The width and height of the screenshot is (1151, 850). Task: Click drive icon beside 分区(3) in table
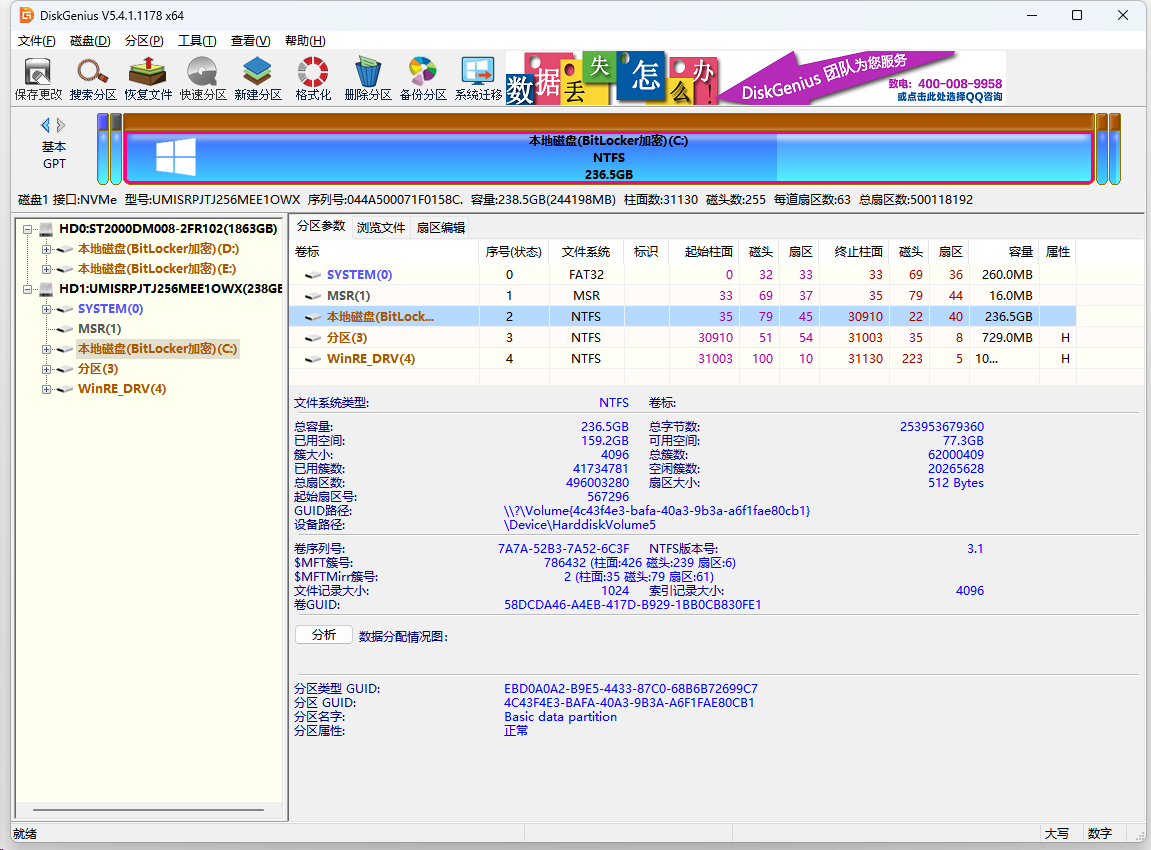pyautogui.click(x=313, y=338)
